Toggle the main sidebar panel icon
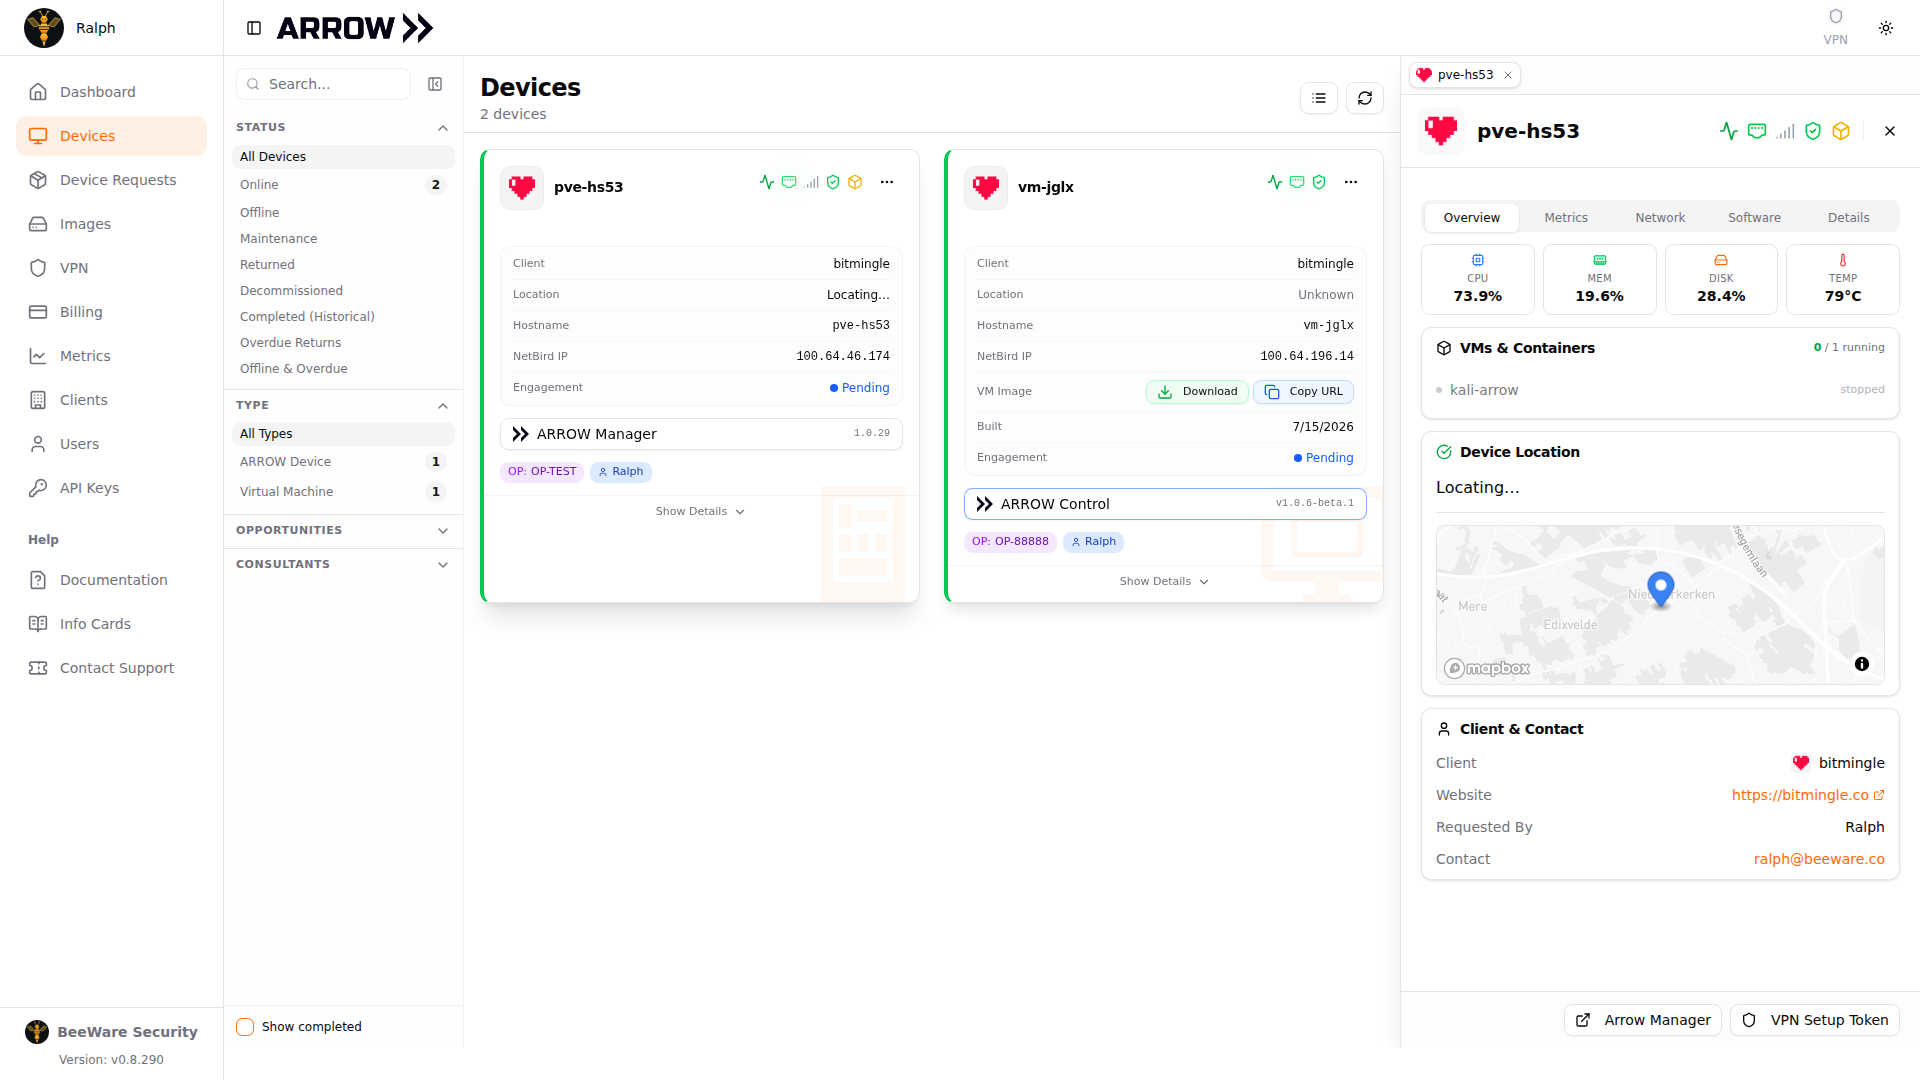The image size is (1920, 1080). click(x=254, y=28)
